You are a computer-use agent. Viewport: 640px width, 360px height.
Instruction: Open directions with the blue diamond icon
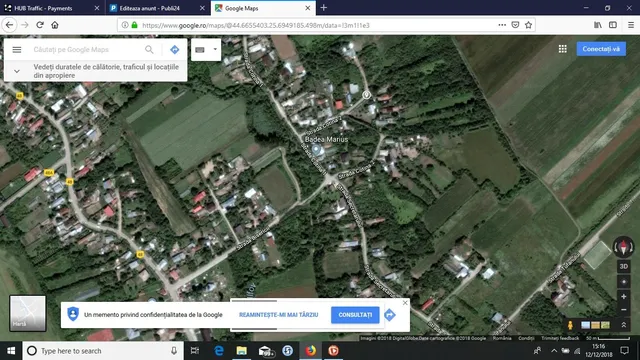(x=175, y=49)
